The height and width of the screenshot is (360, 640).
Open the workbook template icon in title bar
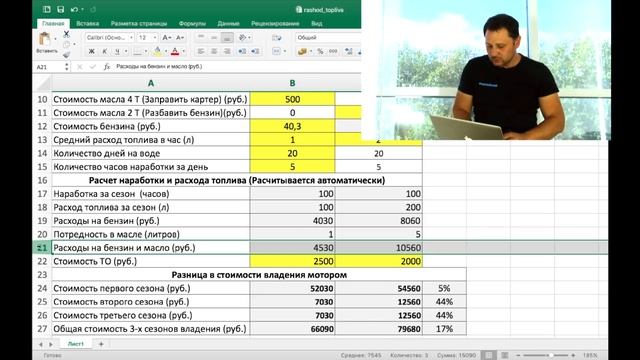coord(47,9)
